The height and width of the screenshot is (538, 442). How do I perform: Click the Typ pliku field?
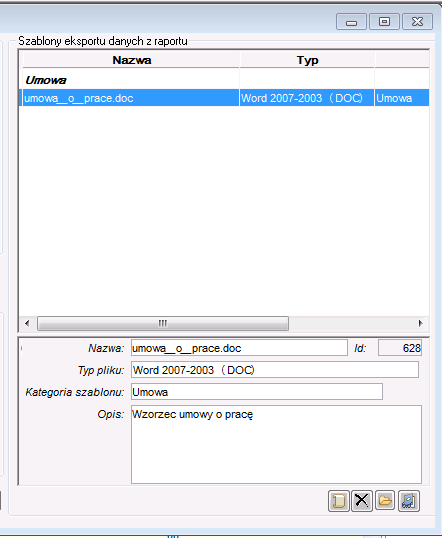click(275, 370)
